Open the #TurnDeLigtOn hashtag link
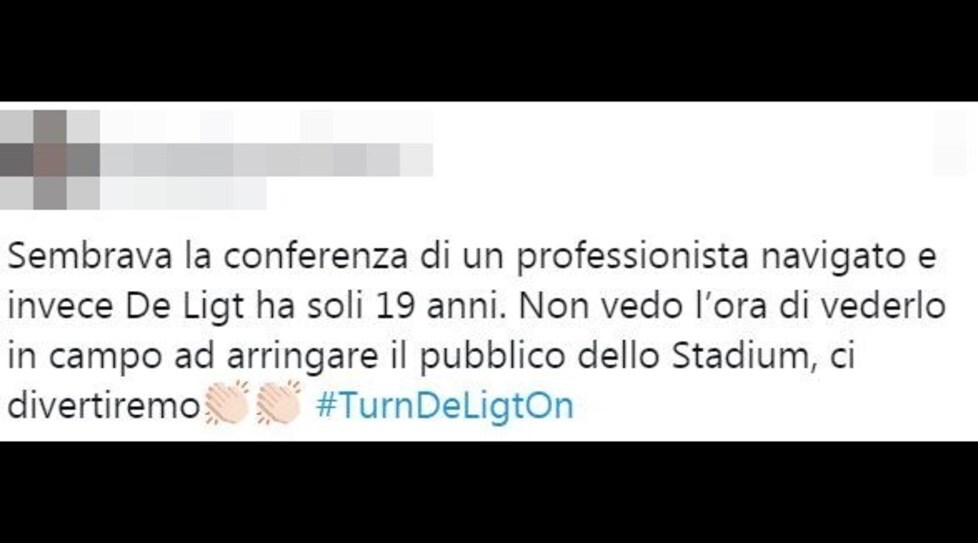978x543 pixels. coord(445,406)
